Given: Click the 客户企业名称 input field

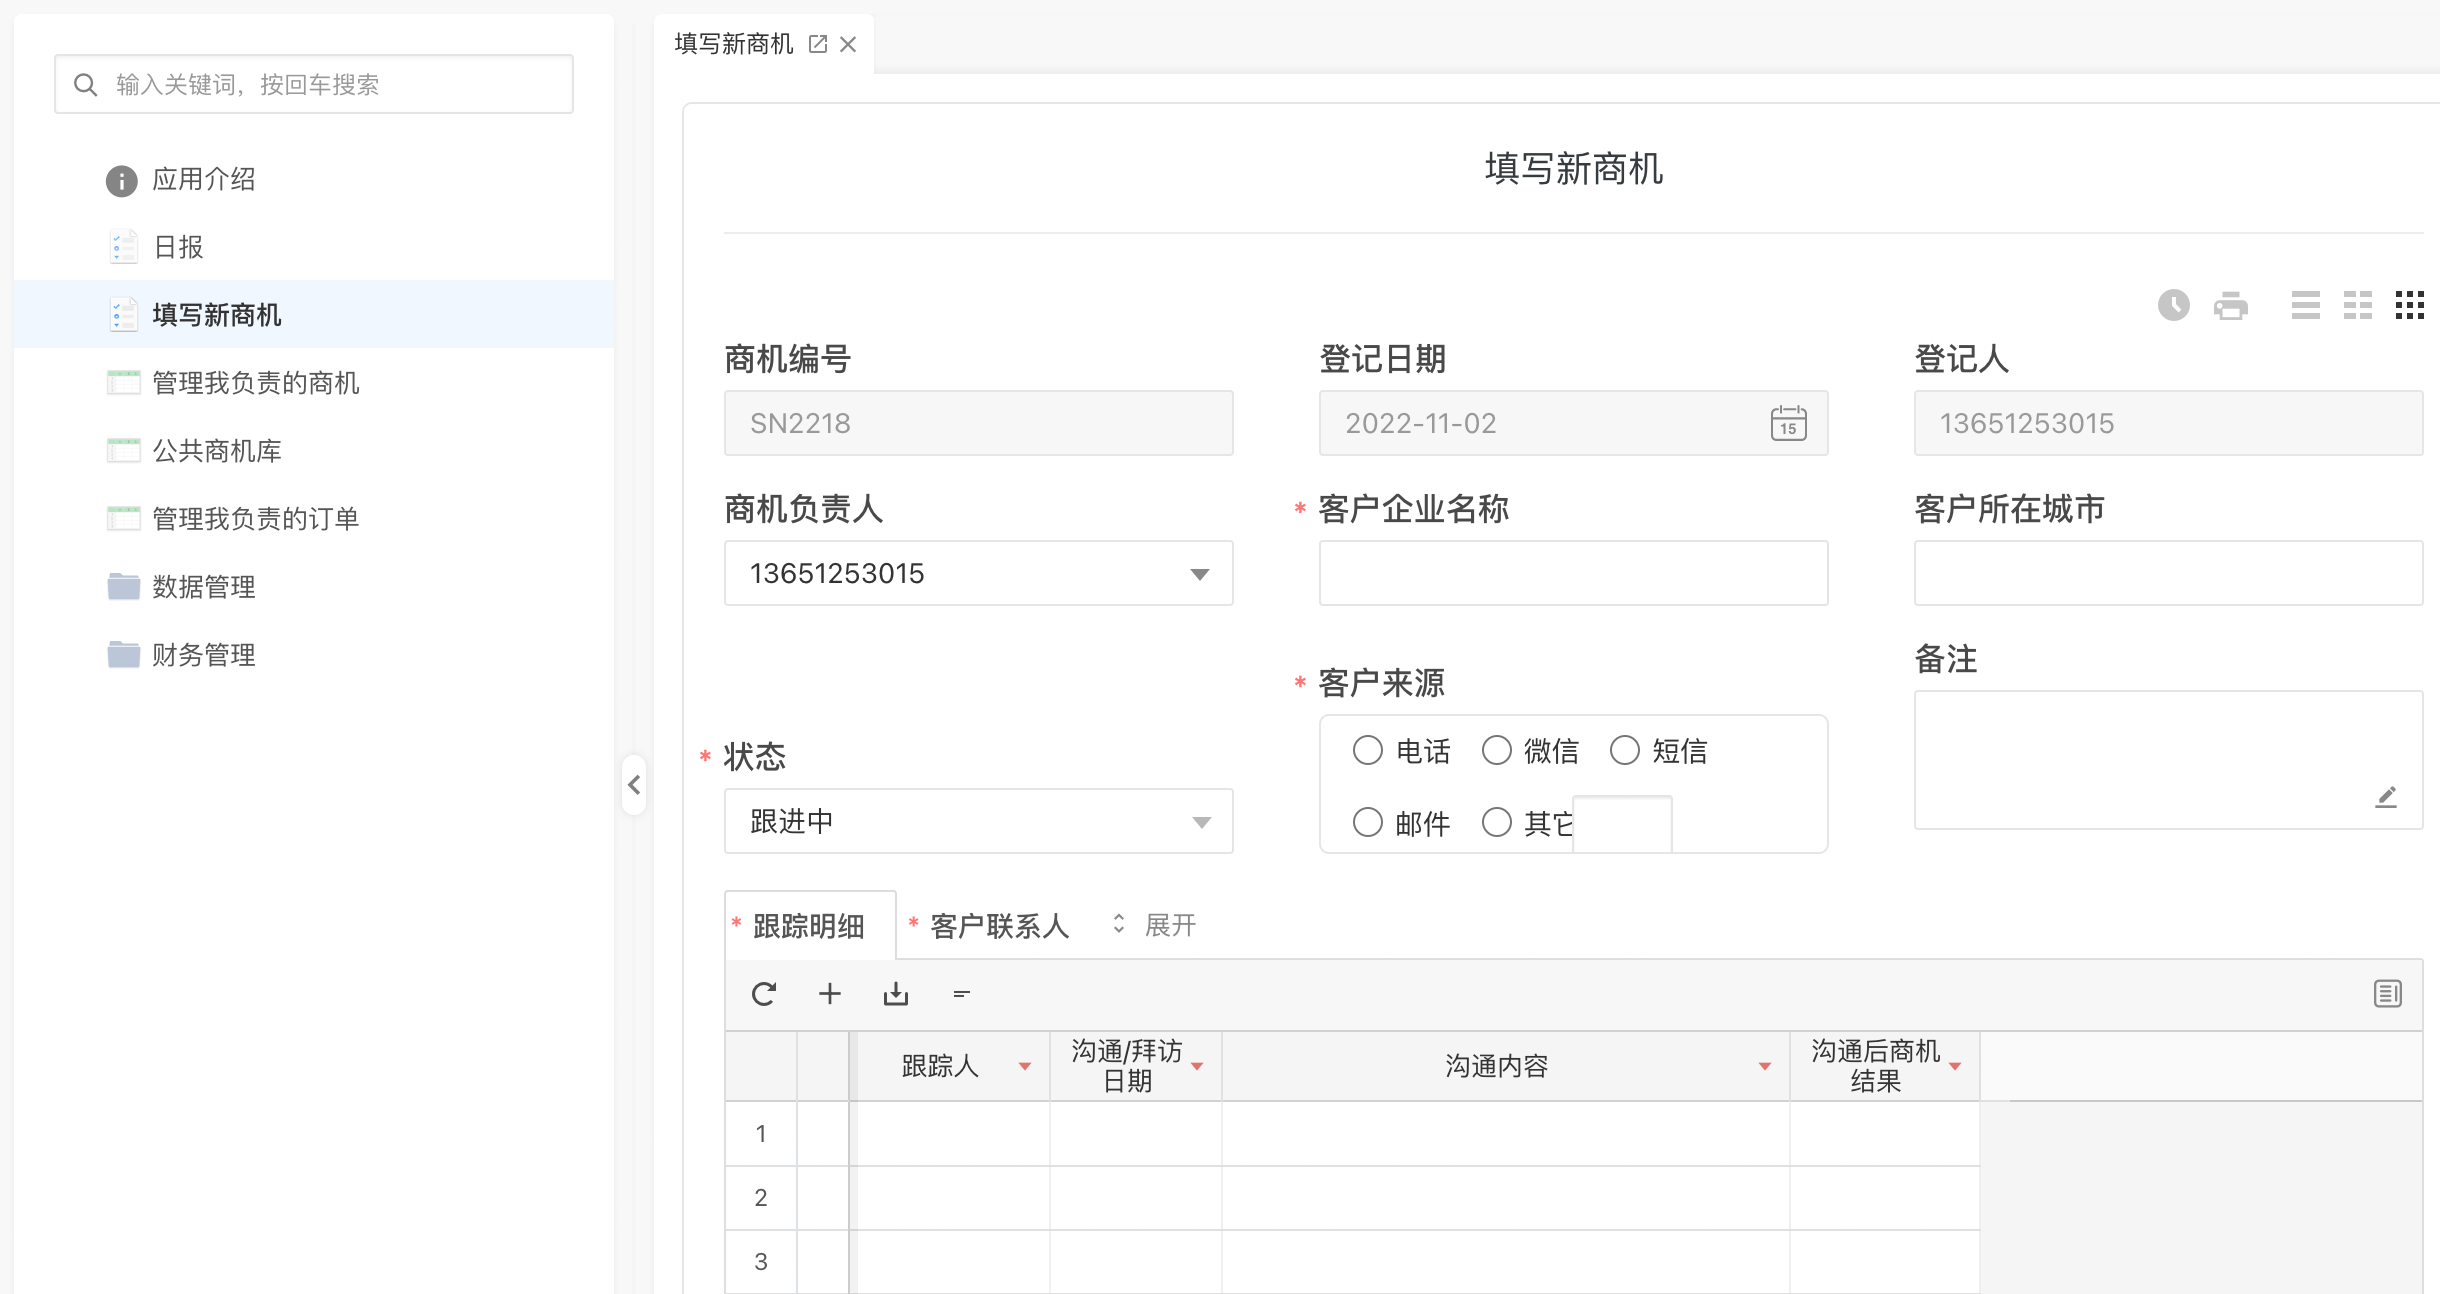Looking at the screenshot, I should [1572, 574].
